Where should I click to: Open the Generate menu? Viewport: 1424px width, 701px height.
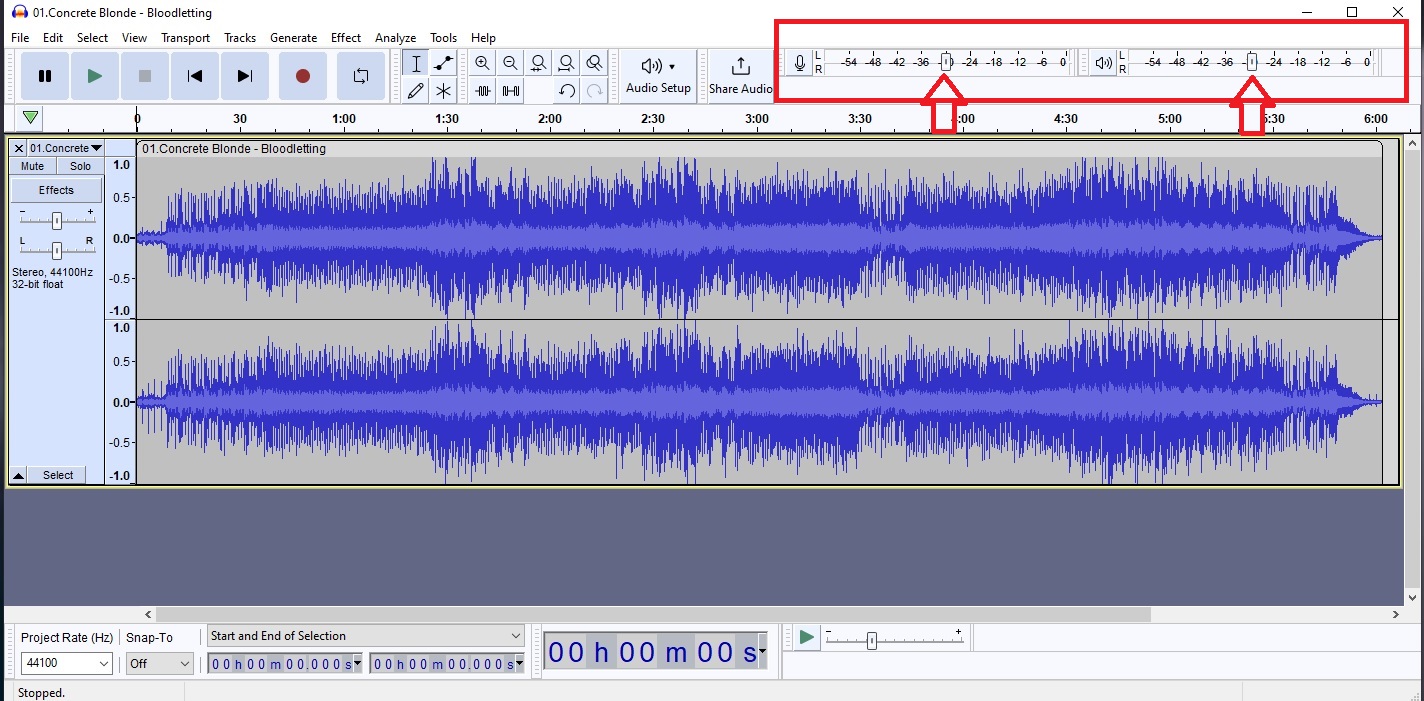click(x=293, y=38)
